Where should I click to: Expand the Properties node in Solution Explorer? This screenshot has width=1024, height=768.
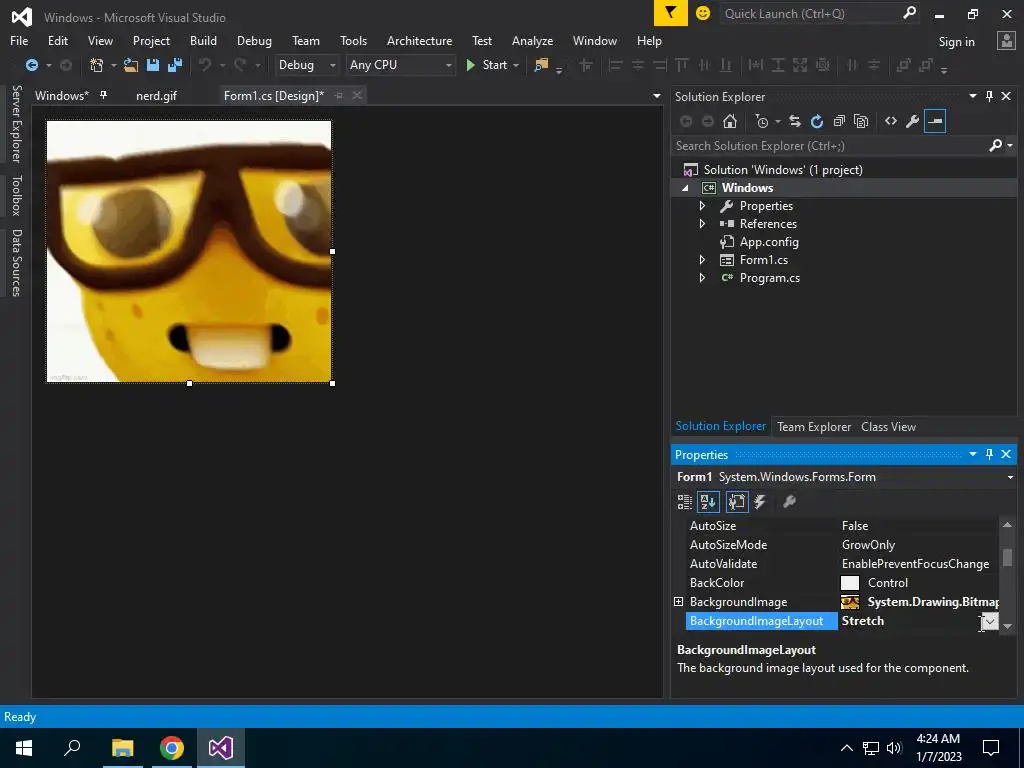(x=702, y=206)
